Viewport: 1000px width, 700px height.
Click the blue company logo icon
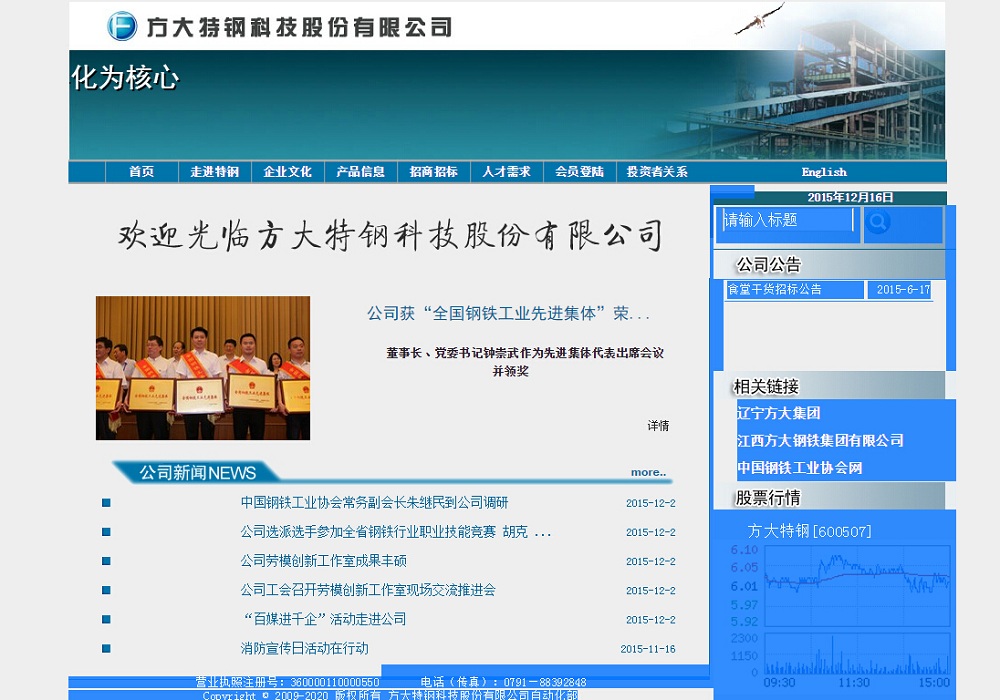click(x=122, y=26)
